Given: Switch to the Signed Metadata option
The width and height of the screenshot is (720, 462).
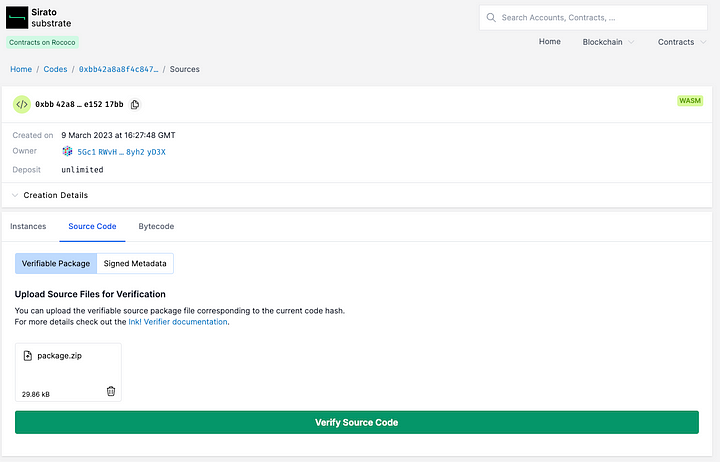Looking at the screenshot, I should click(136, 263).
